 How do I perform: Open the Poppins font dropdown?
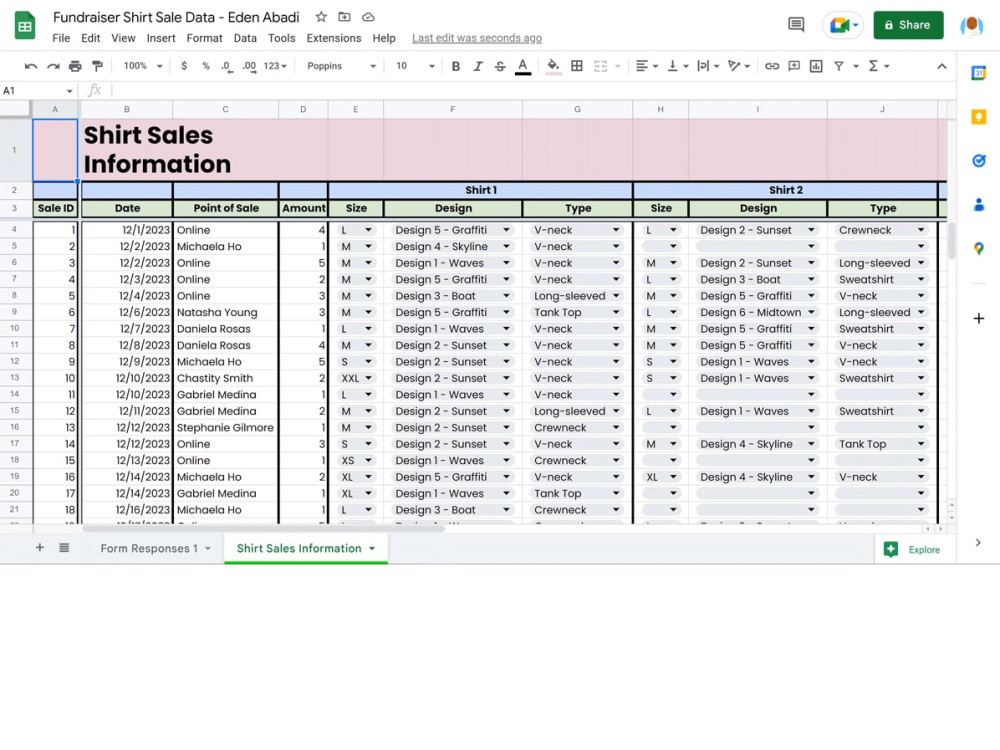click(x=341, y=66)
